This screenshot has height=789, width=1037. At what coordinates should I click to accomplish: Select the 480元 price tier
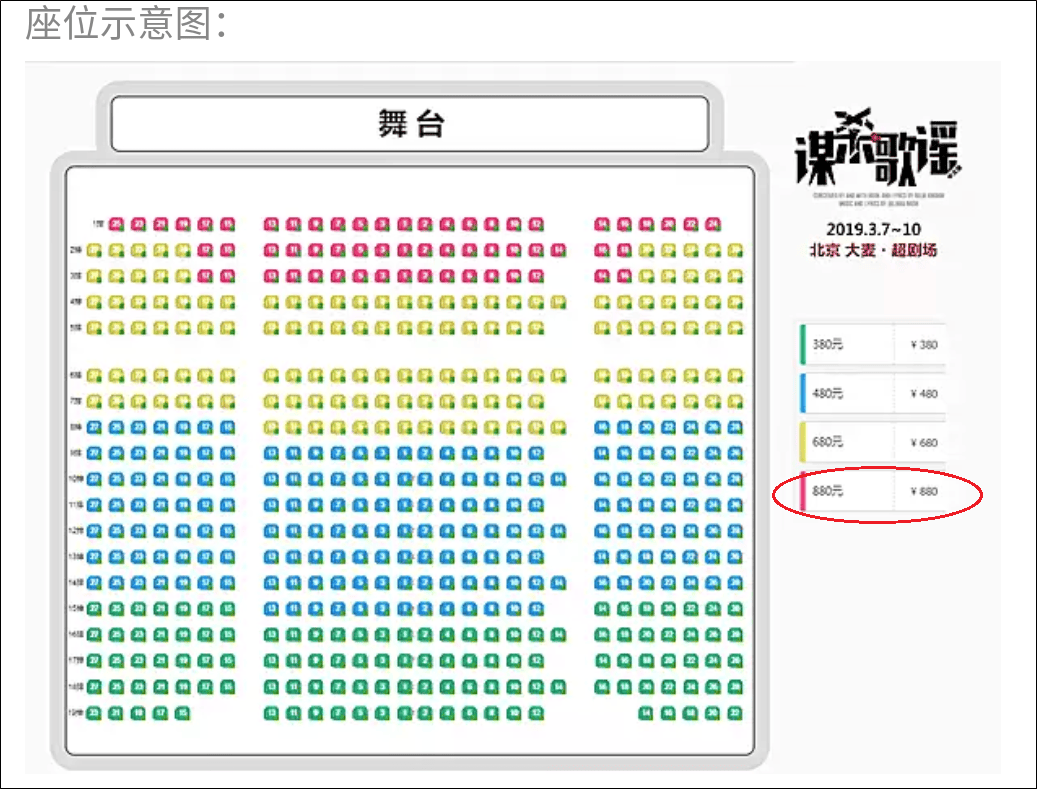[873, 394]
